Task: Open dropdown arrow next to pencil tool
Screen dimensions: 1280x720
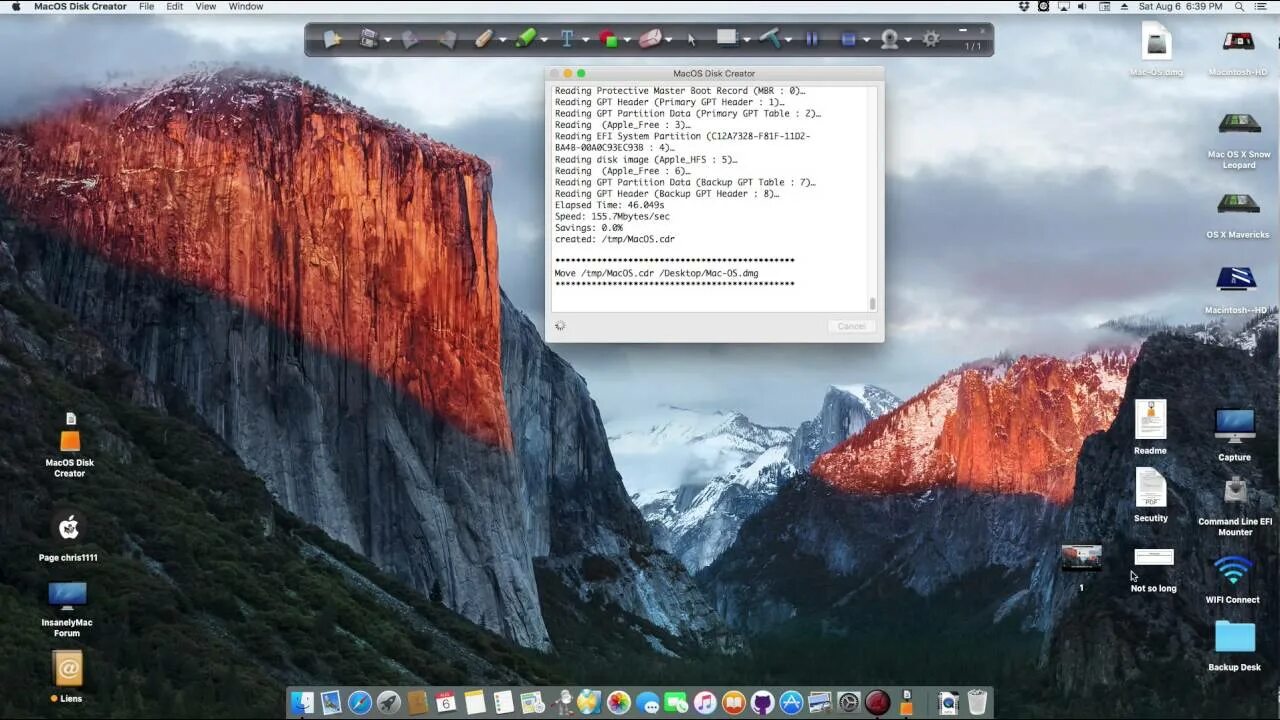Action: 502,41
